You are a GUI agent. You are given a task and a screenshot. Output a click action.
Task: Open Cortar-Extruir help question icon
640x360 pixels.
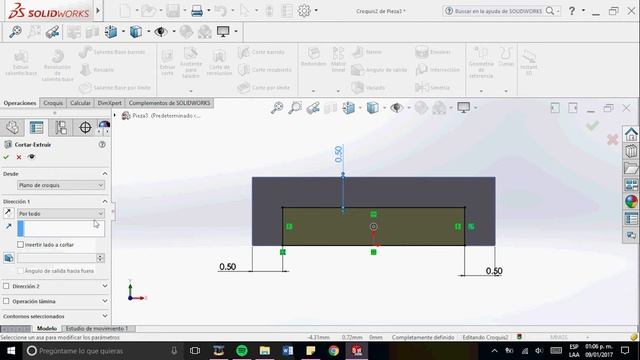[x=102, y=144]
